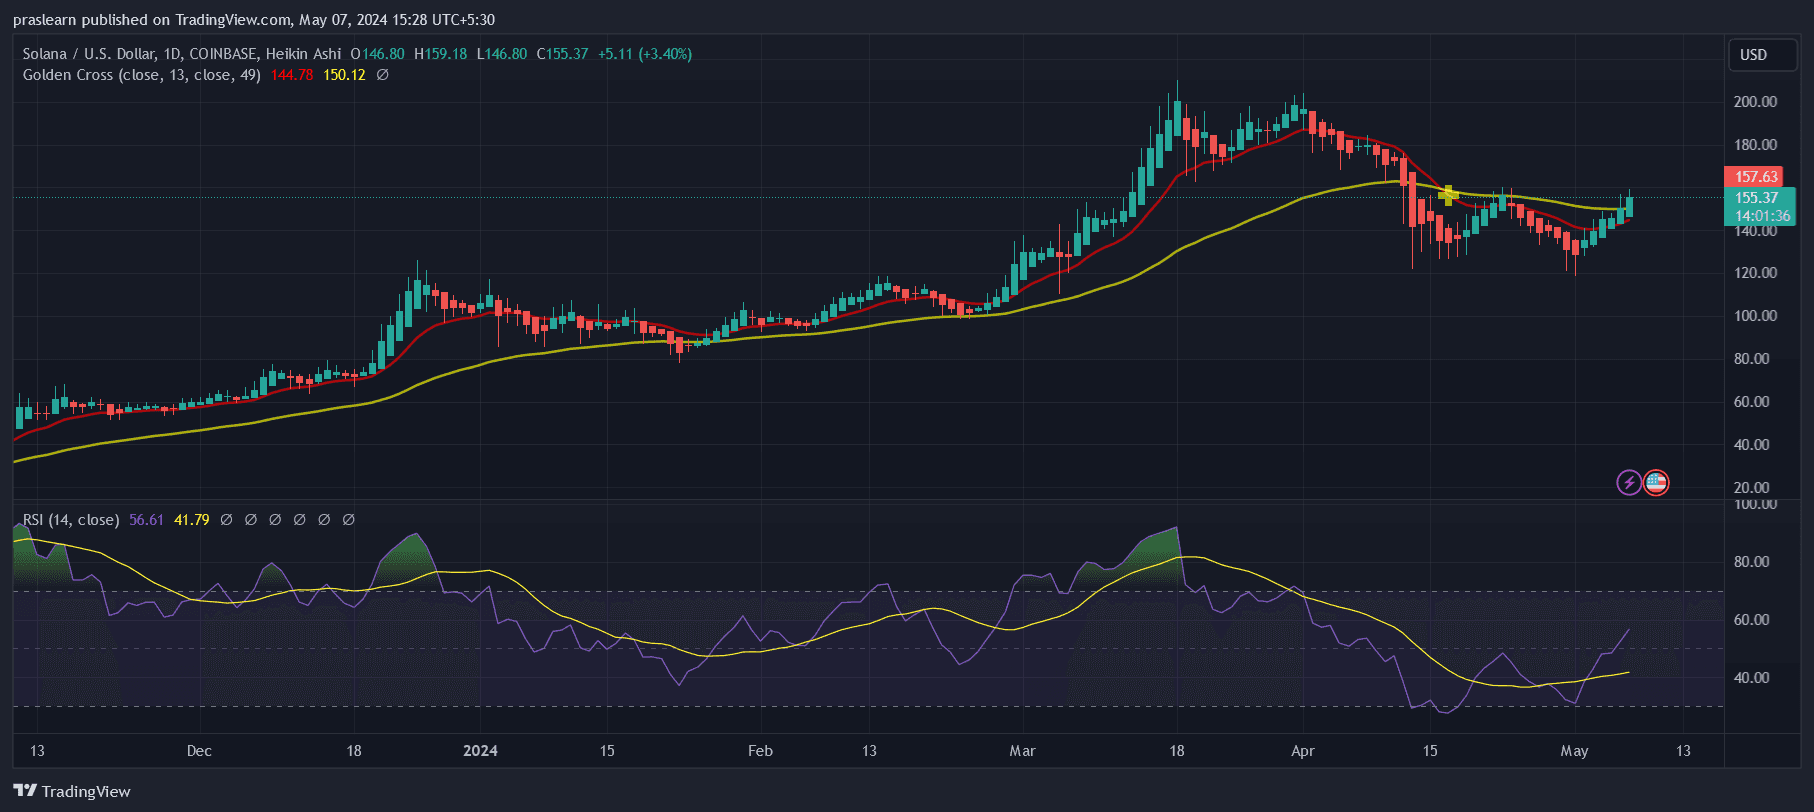Click the Heikin Ashi chart type label
Image resolution: width=1814 pixels, height=812 pixels.
(303, 54)
